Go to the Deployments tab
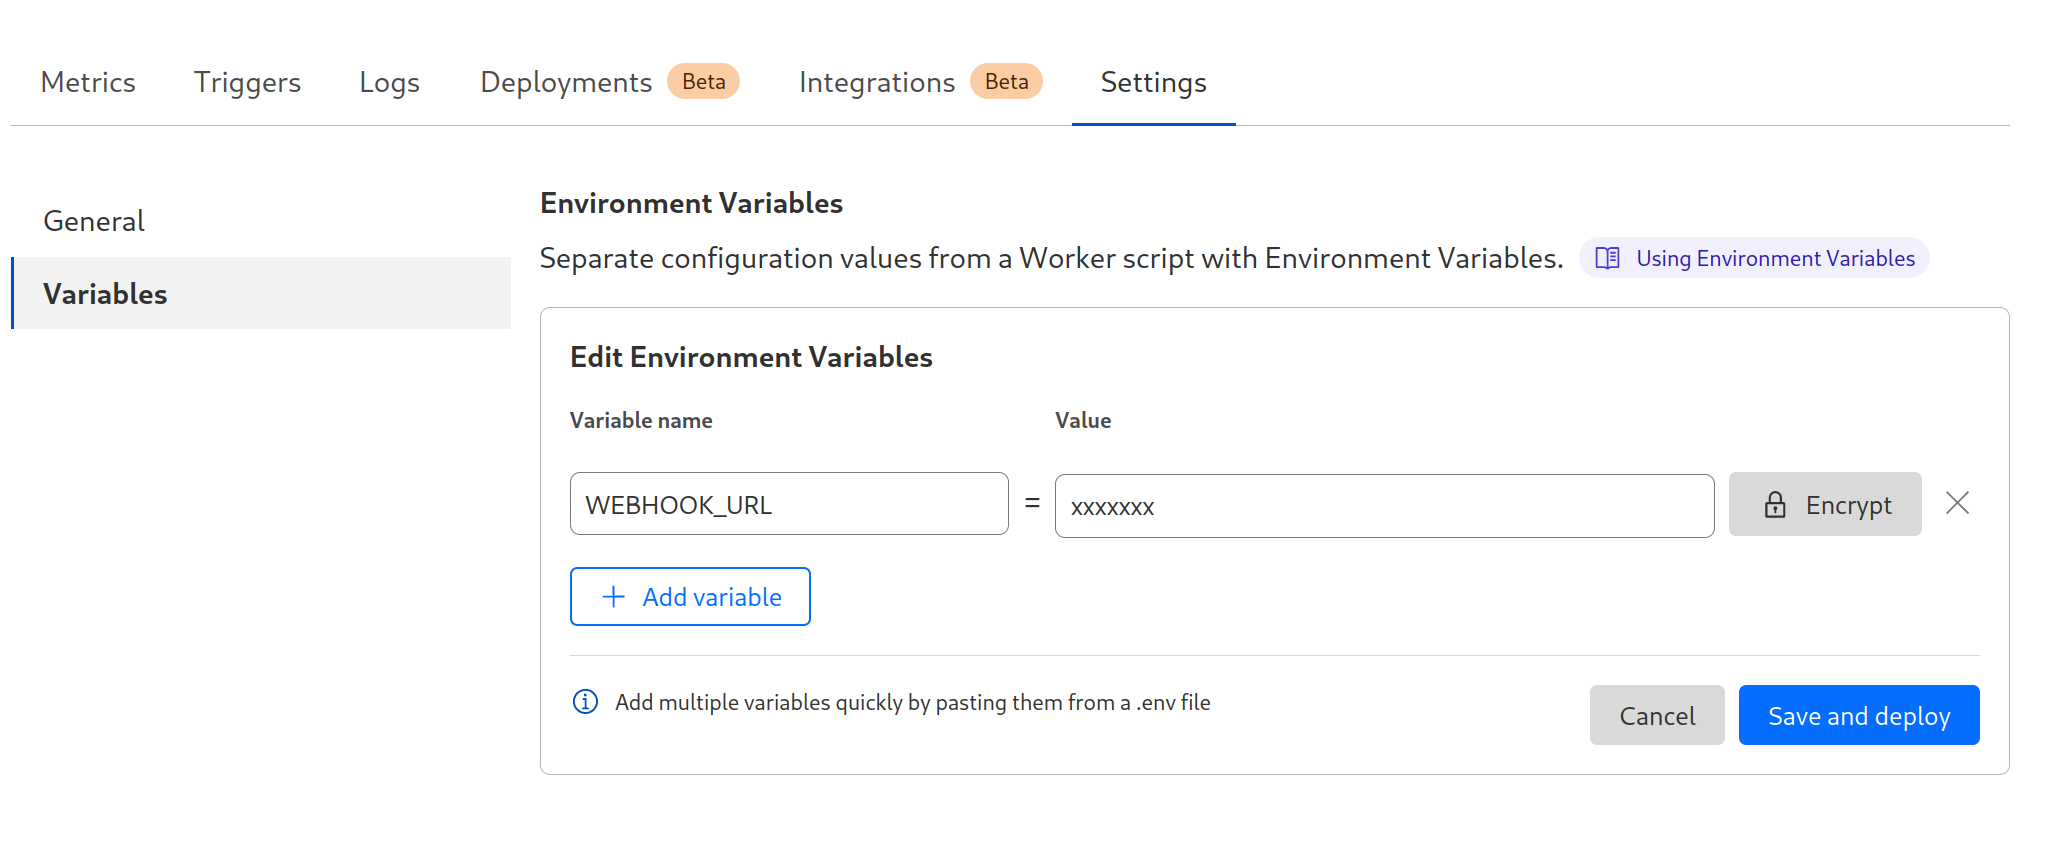Screen dimensions: 2072x858 tap(566, 82)
